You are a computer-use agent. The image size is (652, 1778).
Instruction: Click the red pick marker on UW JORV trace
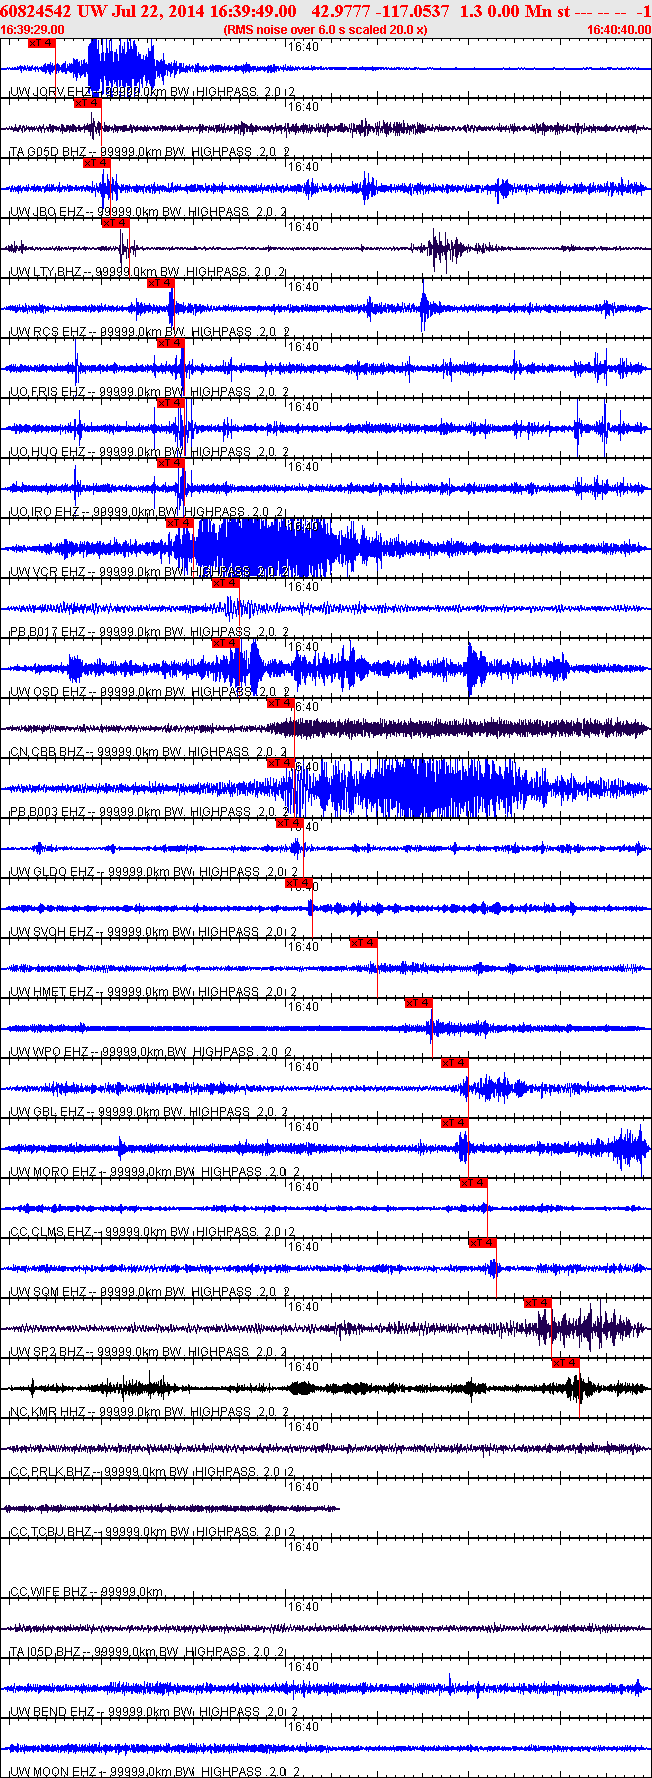click(41, 43)
